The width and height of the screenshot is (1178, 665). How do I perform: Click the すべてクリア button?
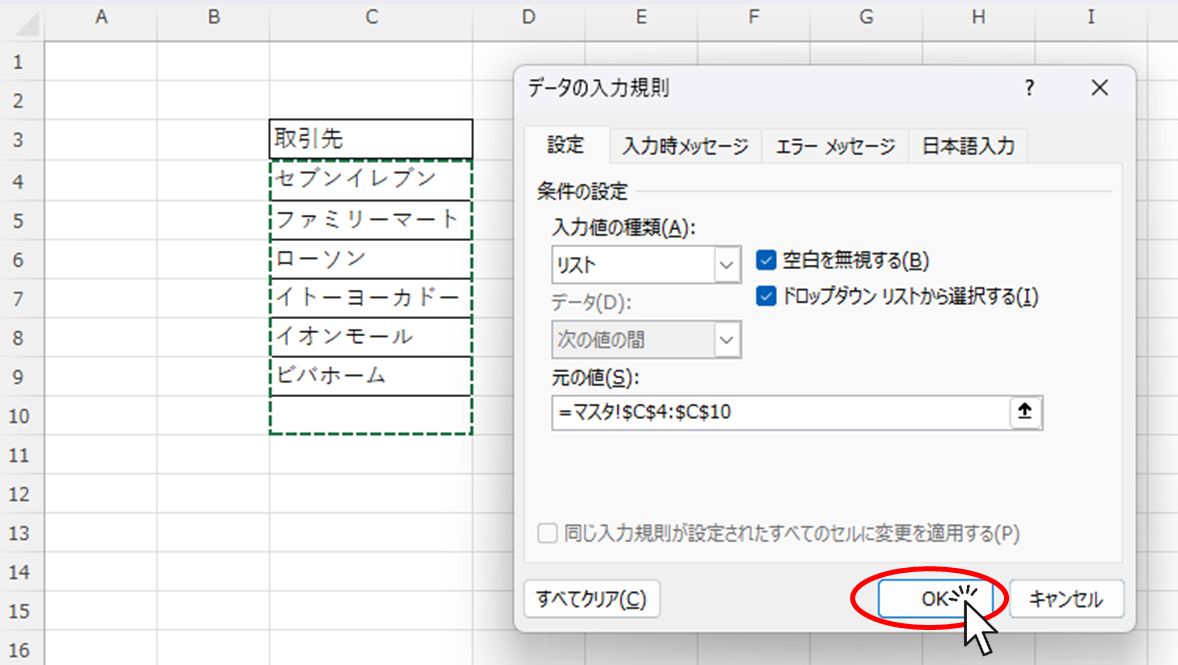591,599
